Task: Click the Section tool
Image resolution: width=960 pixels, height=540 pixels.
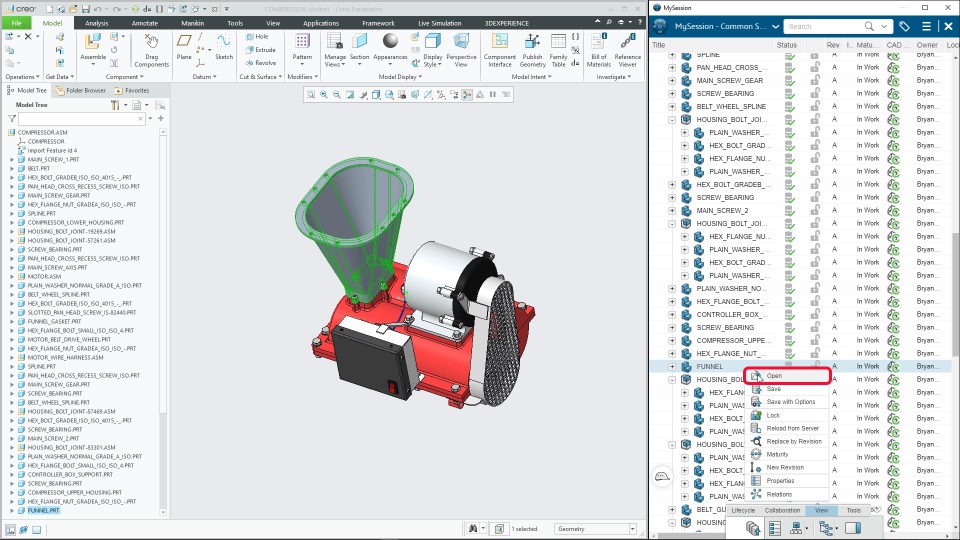Action: (x=359, y=47)
